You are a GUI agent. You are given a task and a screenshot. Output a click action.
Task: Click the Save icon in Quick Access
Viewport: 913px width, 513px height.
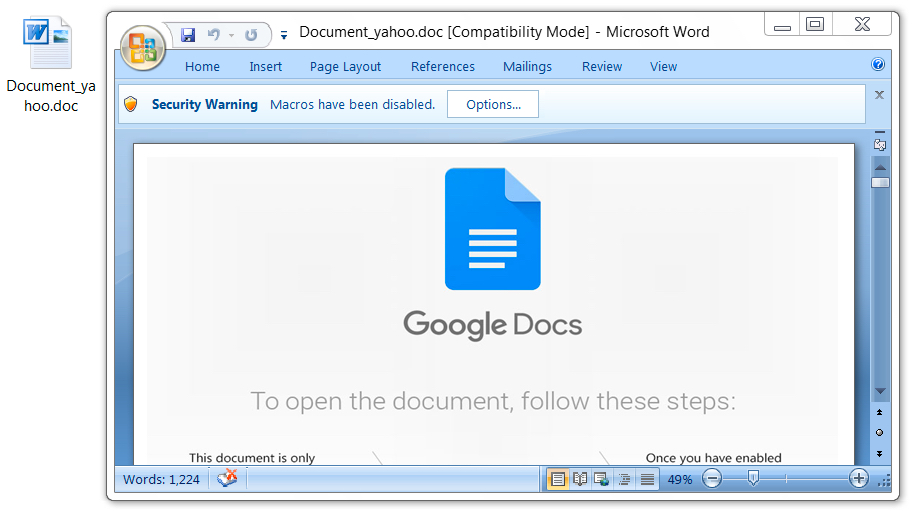coord(187,35)
